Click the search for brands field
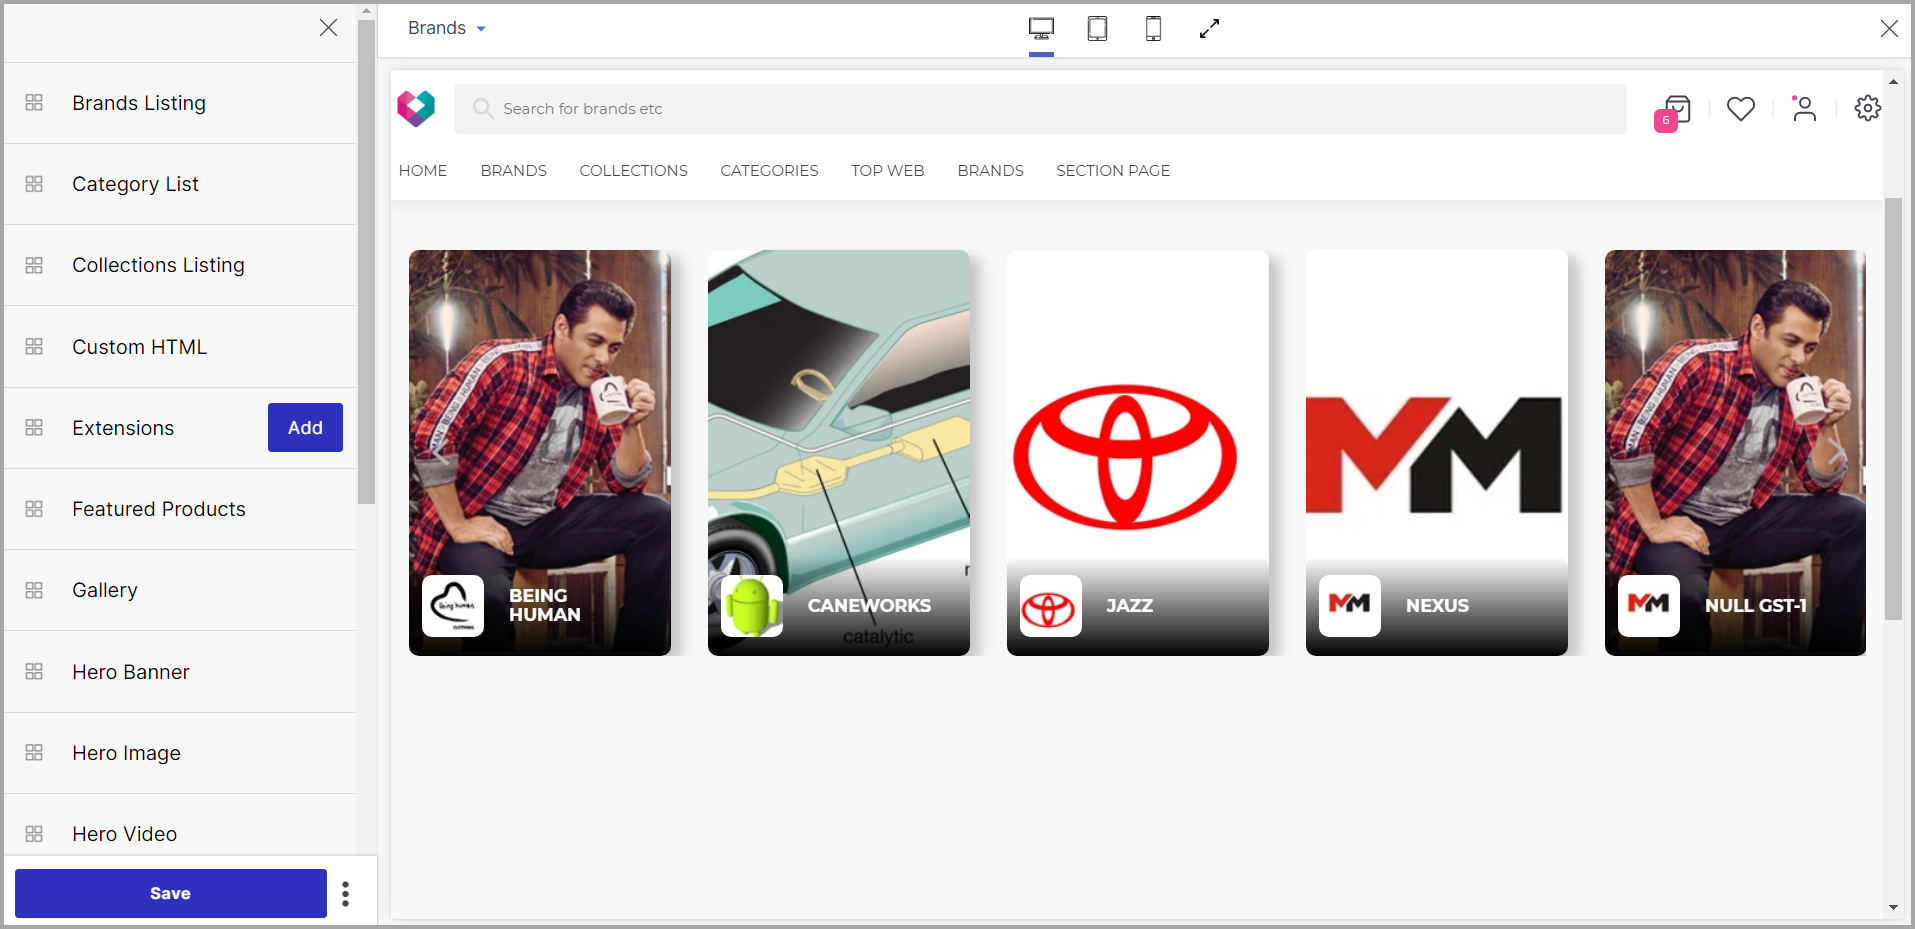 click(1040, 109)
